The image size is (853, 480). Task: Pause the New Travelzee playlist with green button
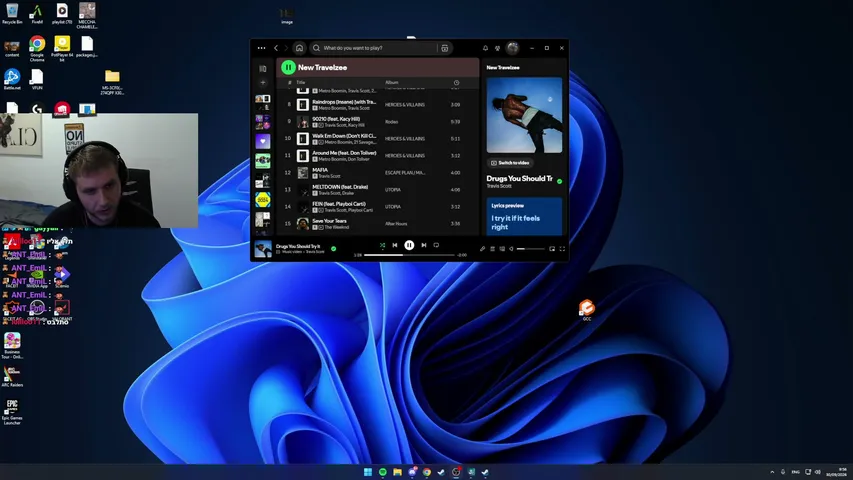click(288, 67)
